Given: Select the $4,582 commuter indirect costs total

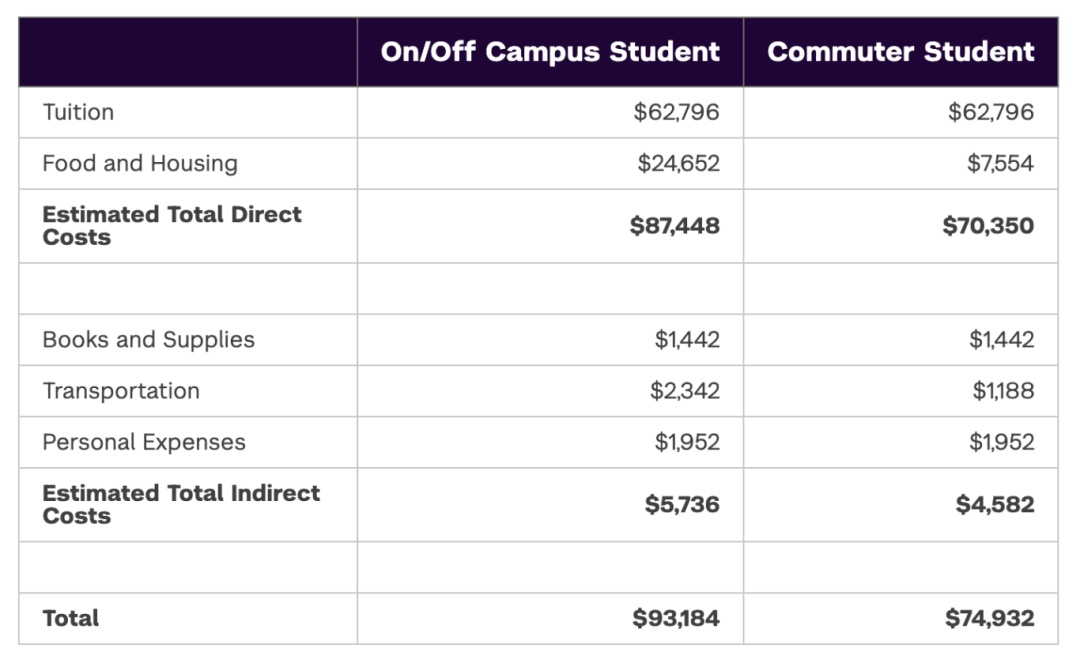Looking at the screenshot, I should pos(994,504).
